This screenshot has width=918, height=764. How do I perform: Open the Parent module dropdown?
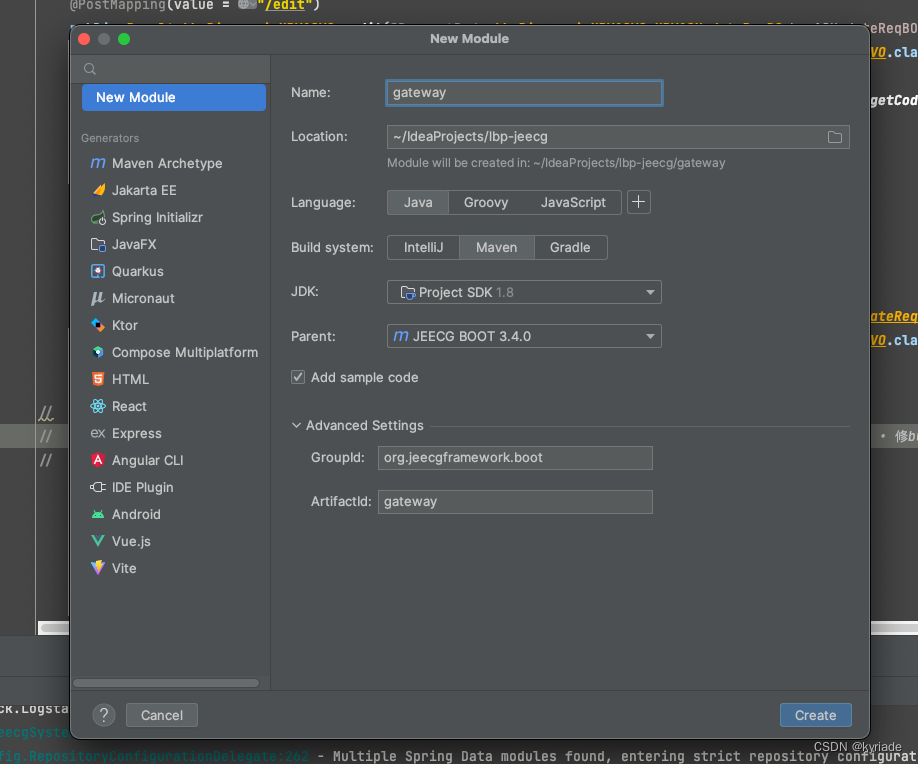tap(523, 336)
